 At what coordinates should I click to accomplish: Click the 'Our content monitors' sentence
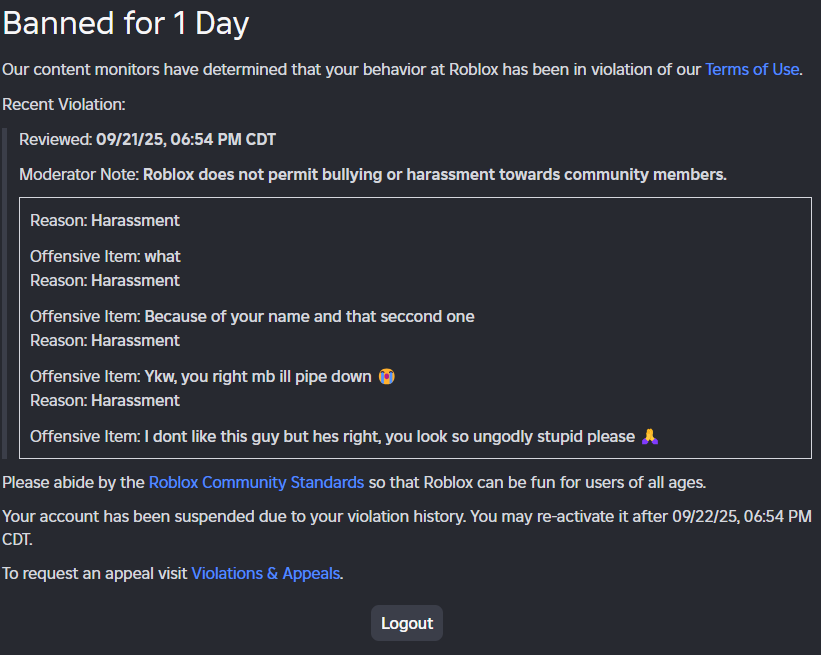tap(350, 69)
